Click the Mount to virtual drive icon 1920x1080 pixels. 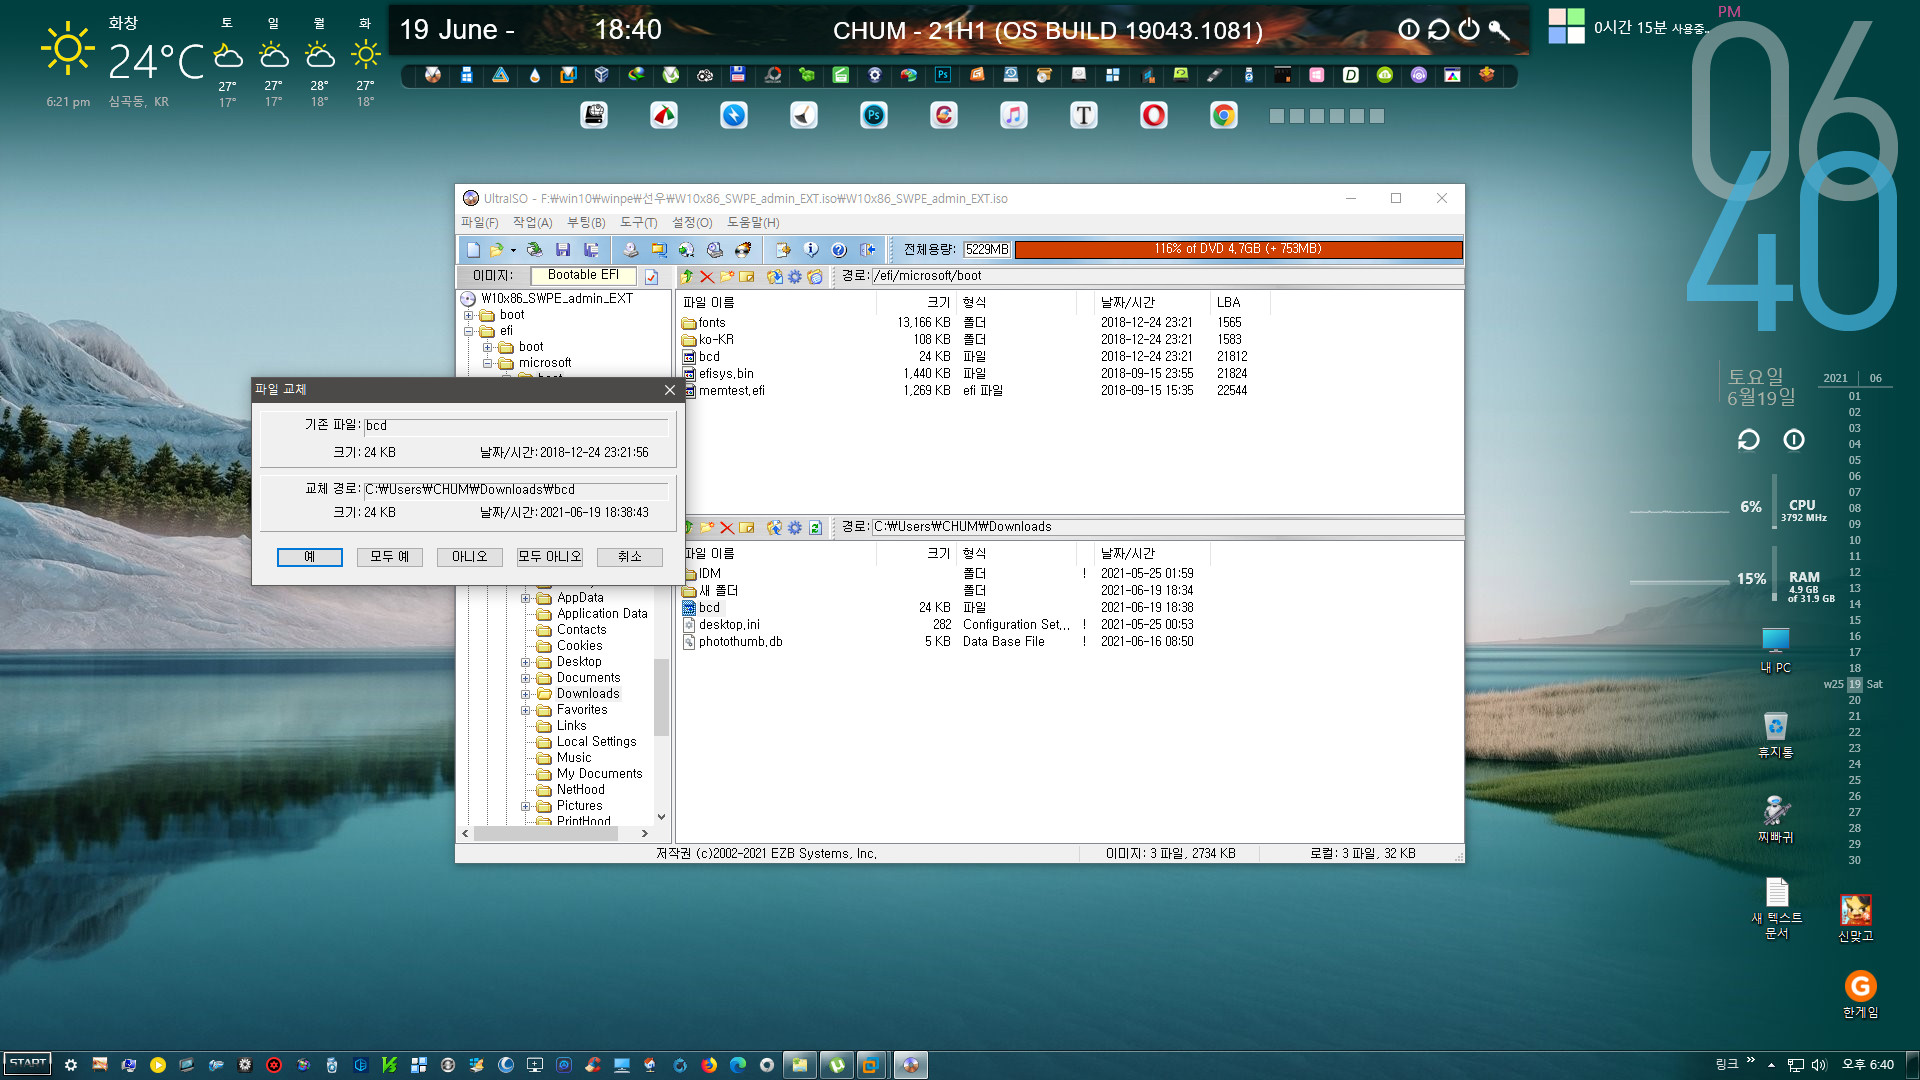click(x=714, y=250)
